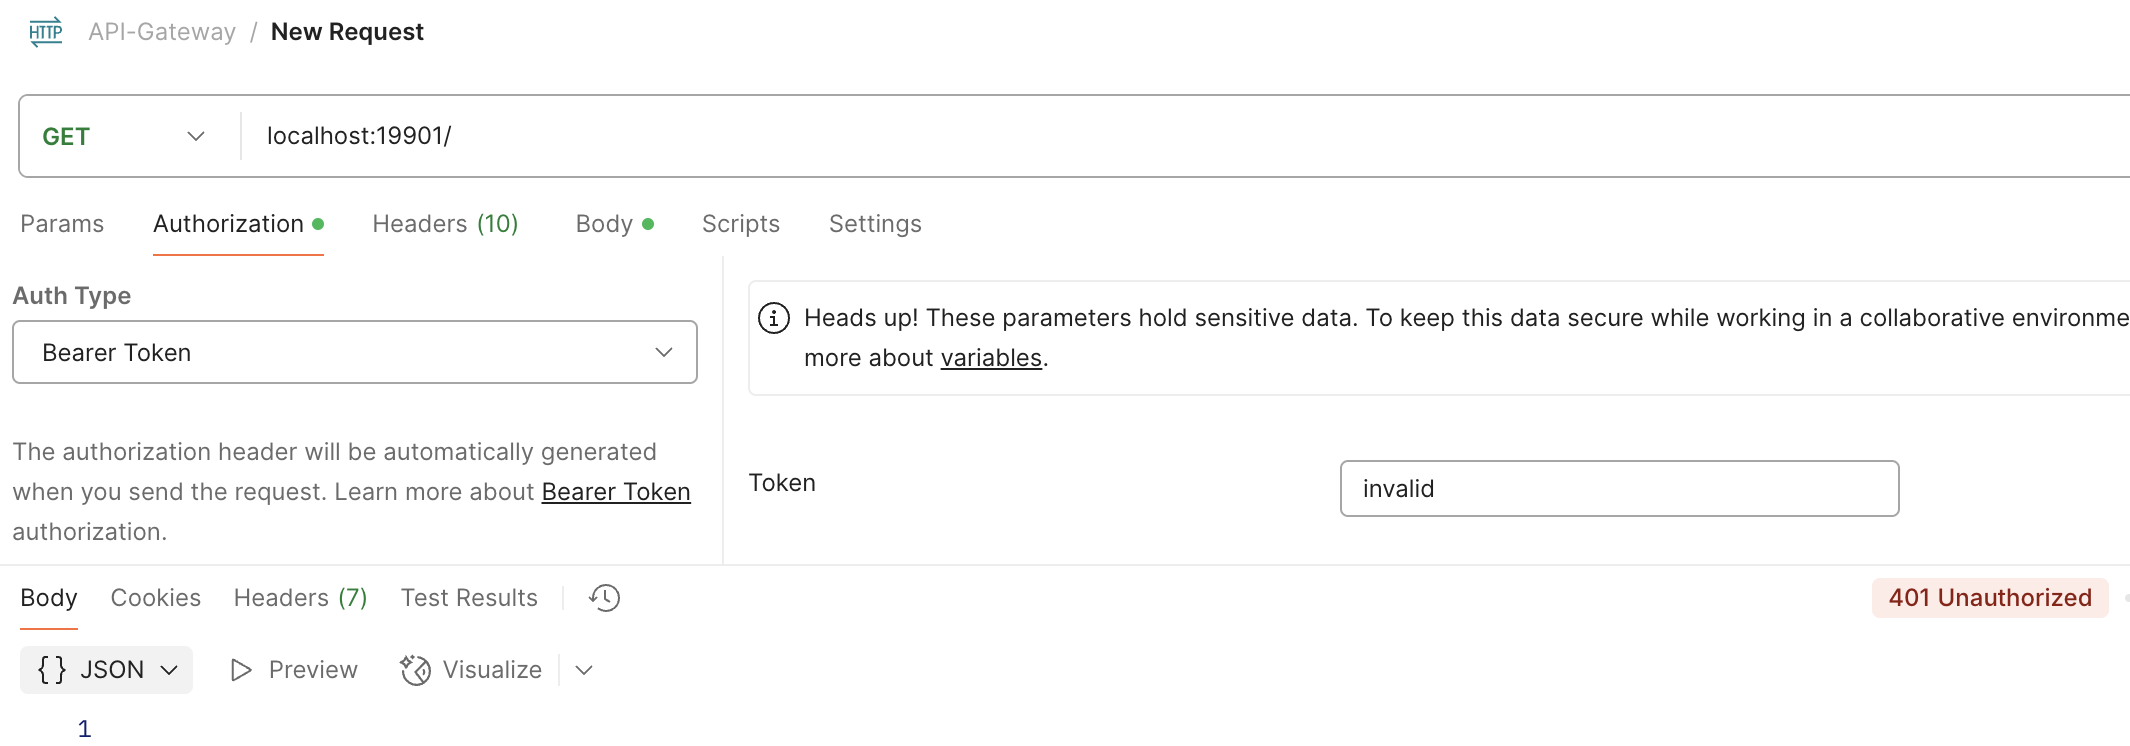Open the response history icon
This screenshot has height=746, width=2130.
pyautogui.click(x=605, y=598)
